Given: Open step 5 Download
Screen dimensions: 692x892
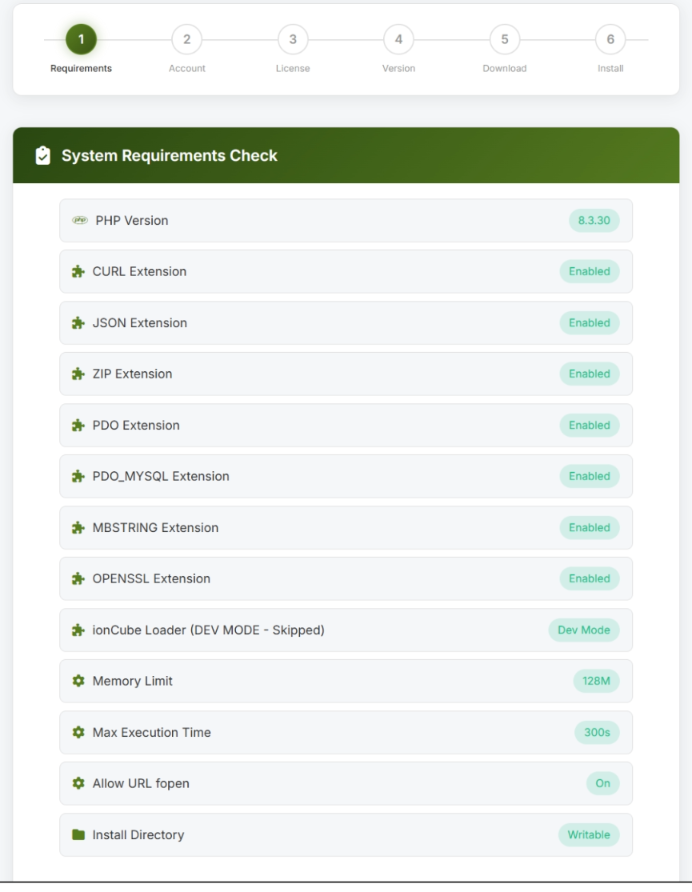Looking at the screenshot, I should point(504,40).
